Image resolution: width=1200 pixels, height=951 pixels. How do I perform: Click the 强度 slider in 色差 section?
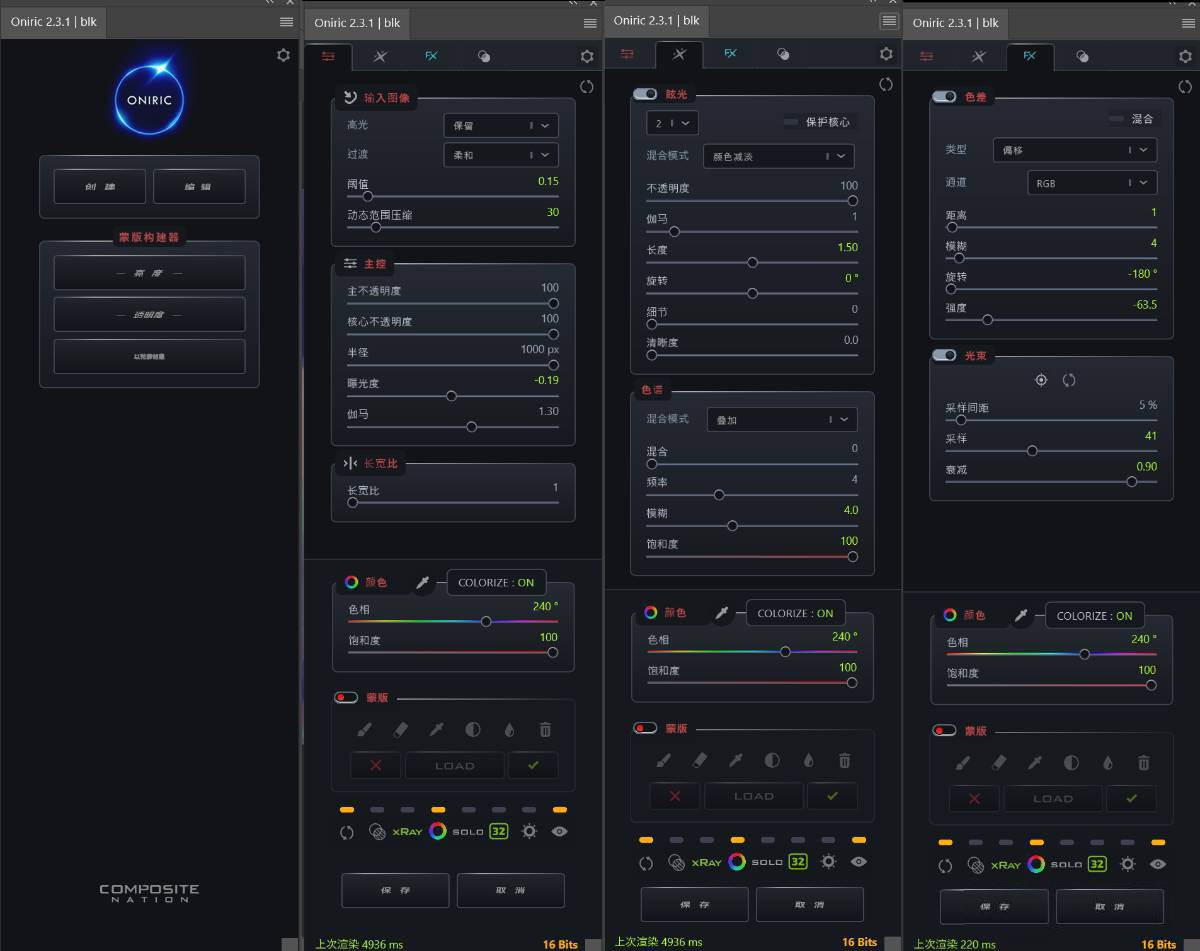(1052, 320)
